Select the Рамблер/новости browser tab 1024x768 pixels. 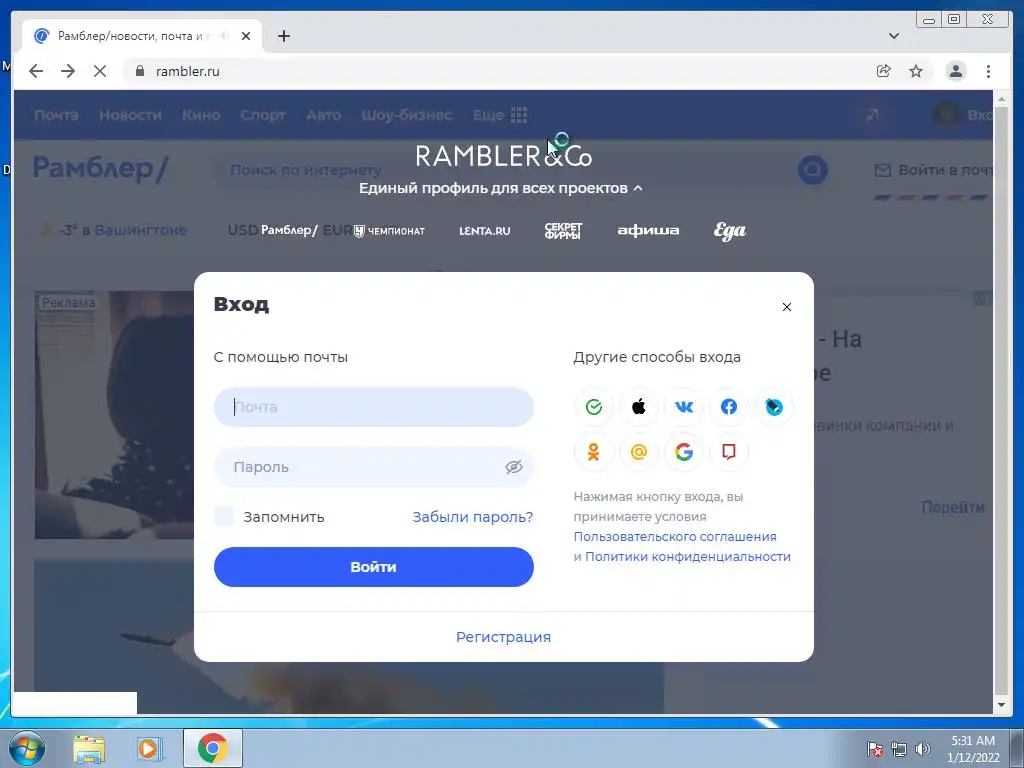pos(142,36)
